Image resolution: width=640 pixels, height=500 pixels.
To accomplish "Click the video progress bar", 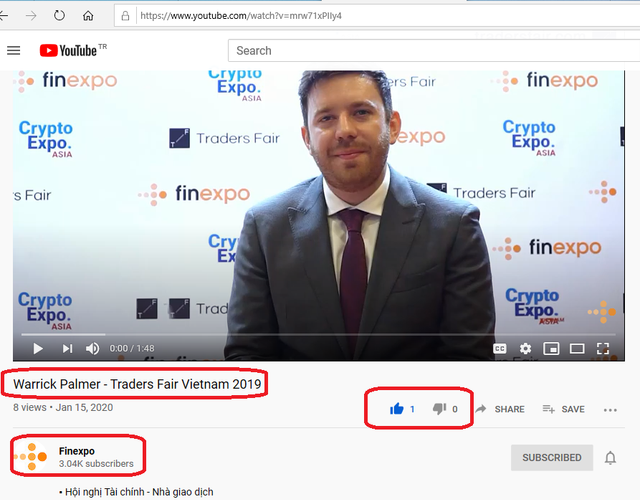I will [318, 335].
